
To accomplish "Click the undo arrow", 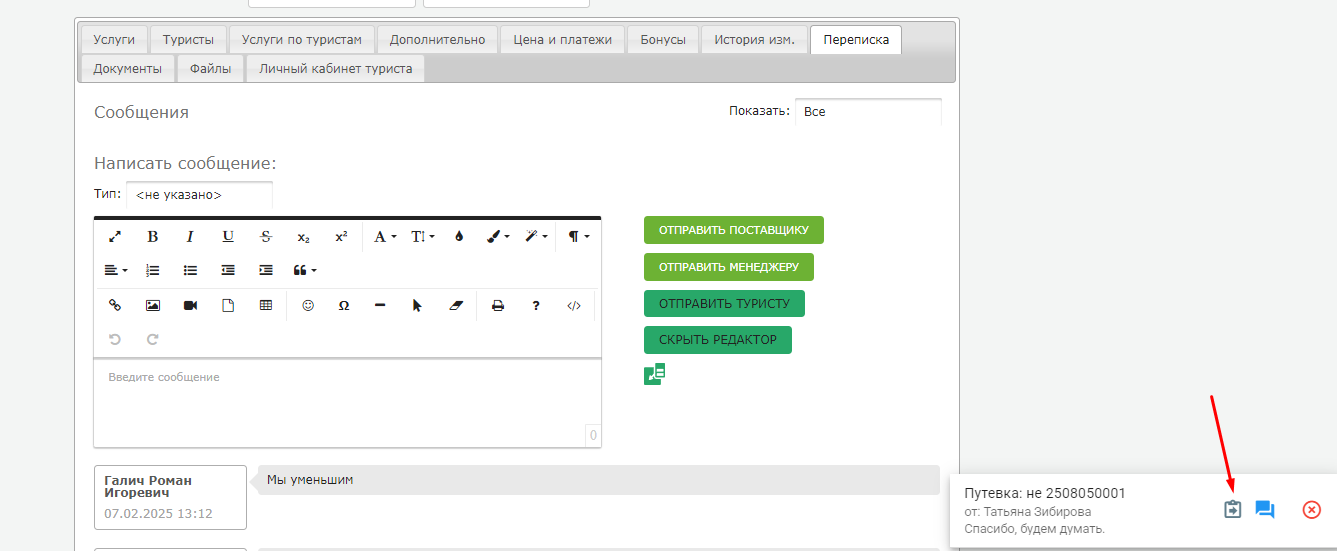I will click(x=115, y=339).
